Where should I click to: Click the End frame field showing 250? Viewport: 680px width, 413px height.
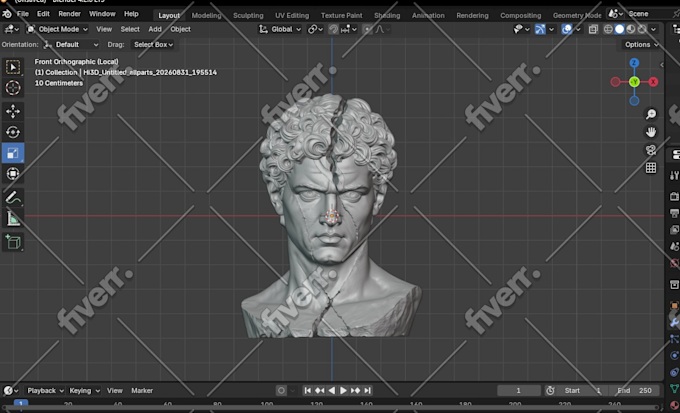[x=635, y=390]
